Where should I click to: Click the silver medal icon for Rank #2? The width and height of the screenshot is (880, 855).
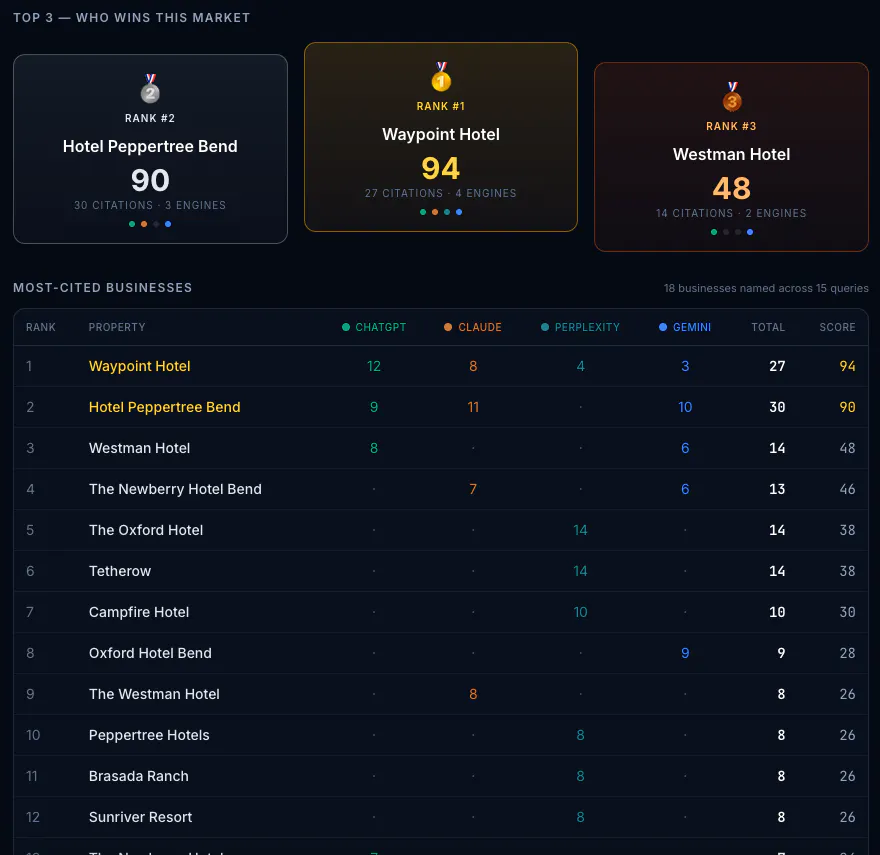click(x=150, y=88)
